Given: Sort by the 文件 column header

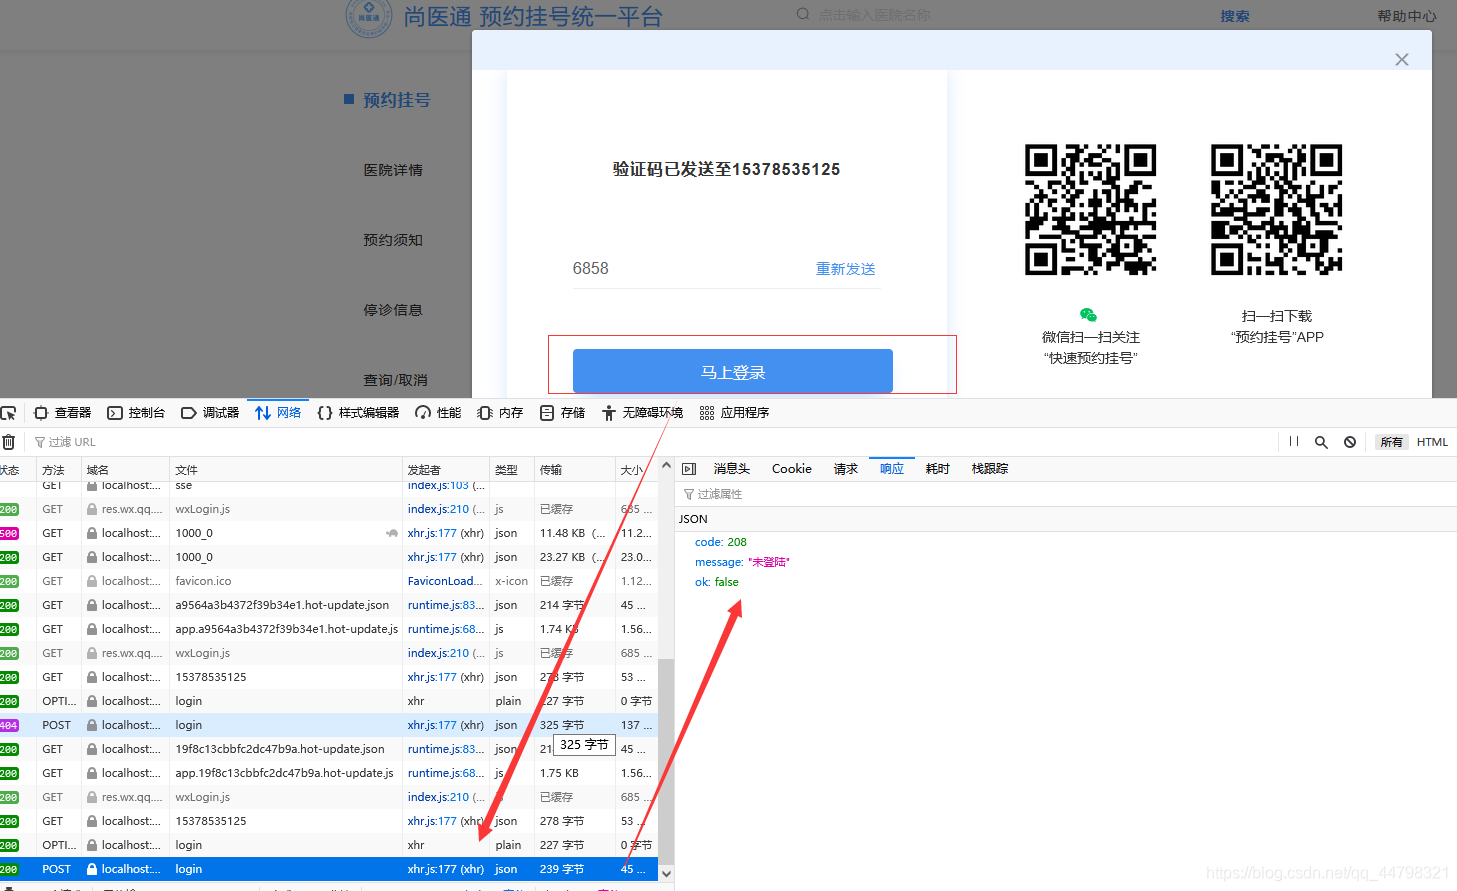Looking at the screenshot, I should 286,470.
